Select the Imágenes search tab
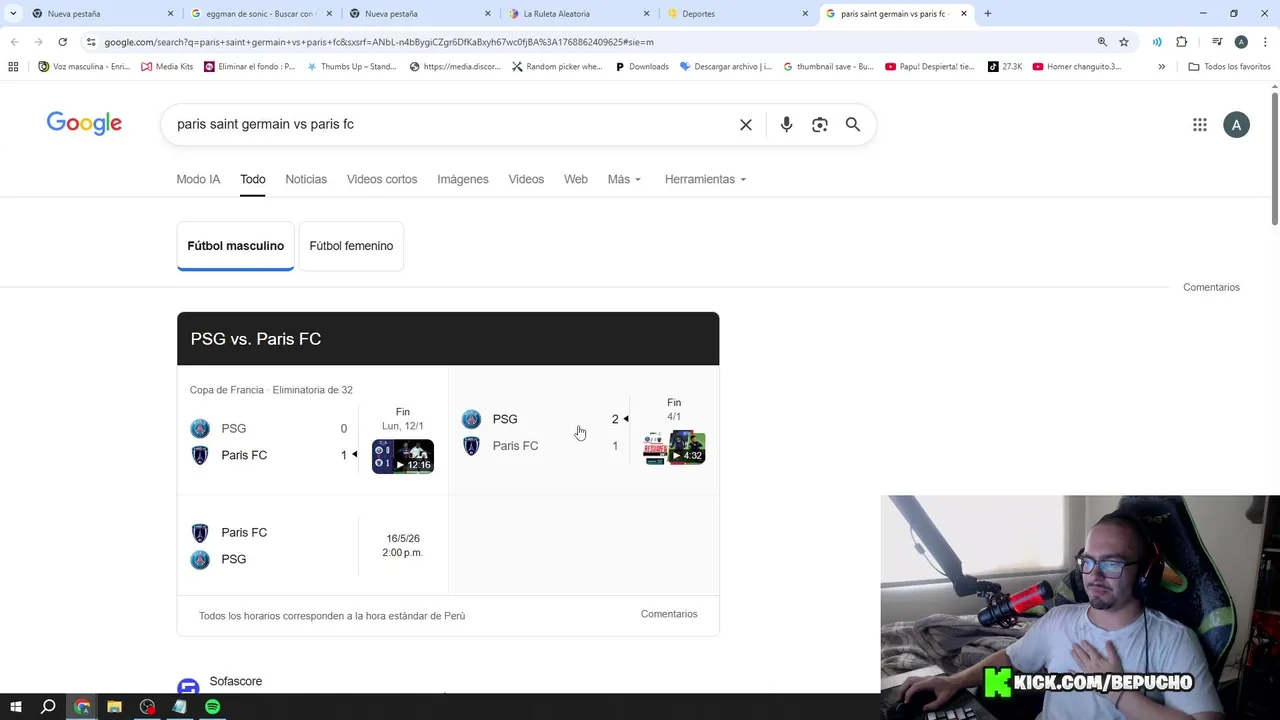 463,179
